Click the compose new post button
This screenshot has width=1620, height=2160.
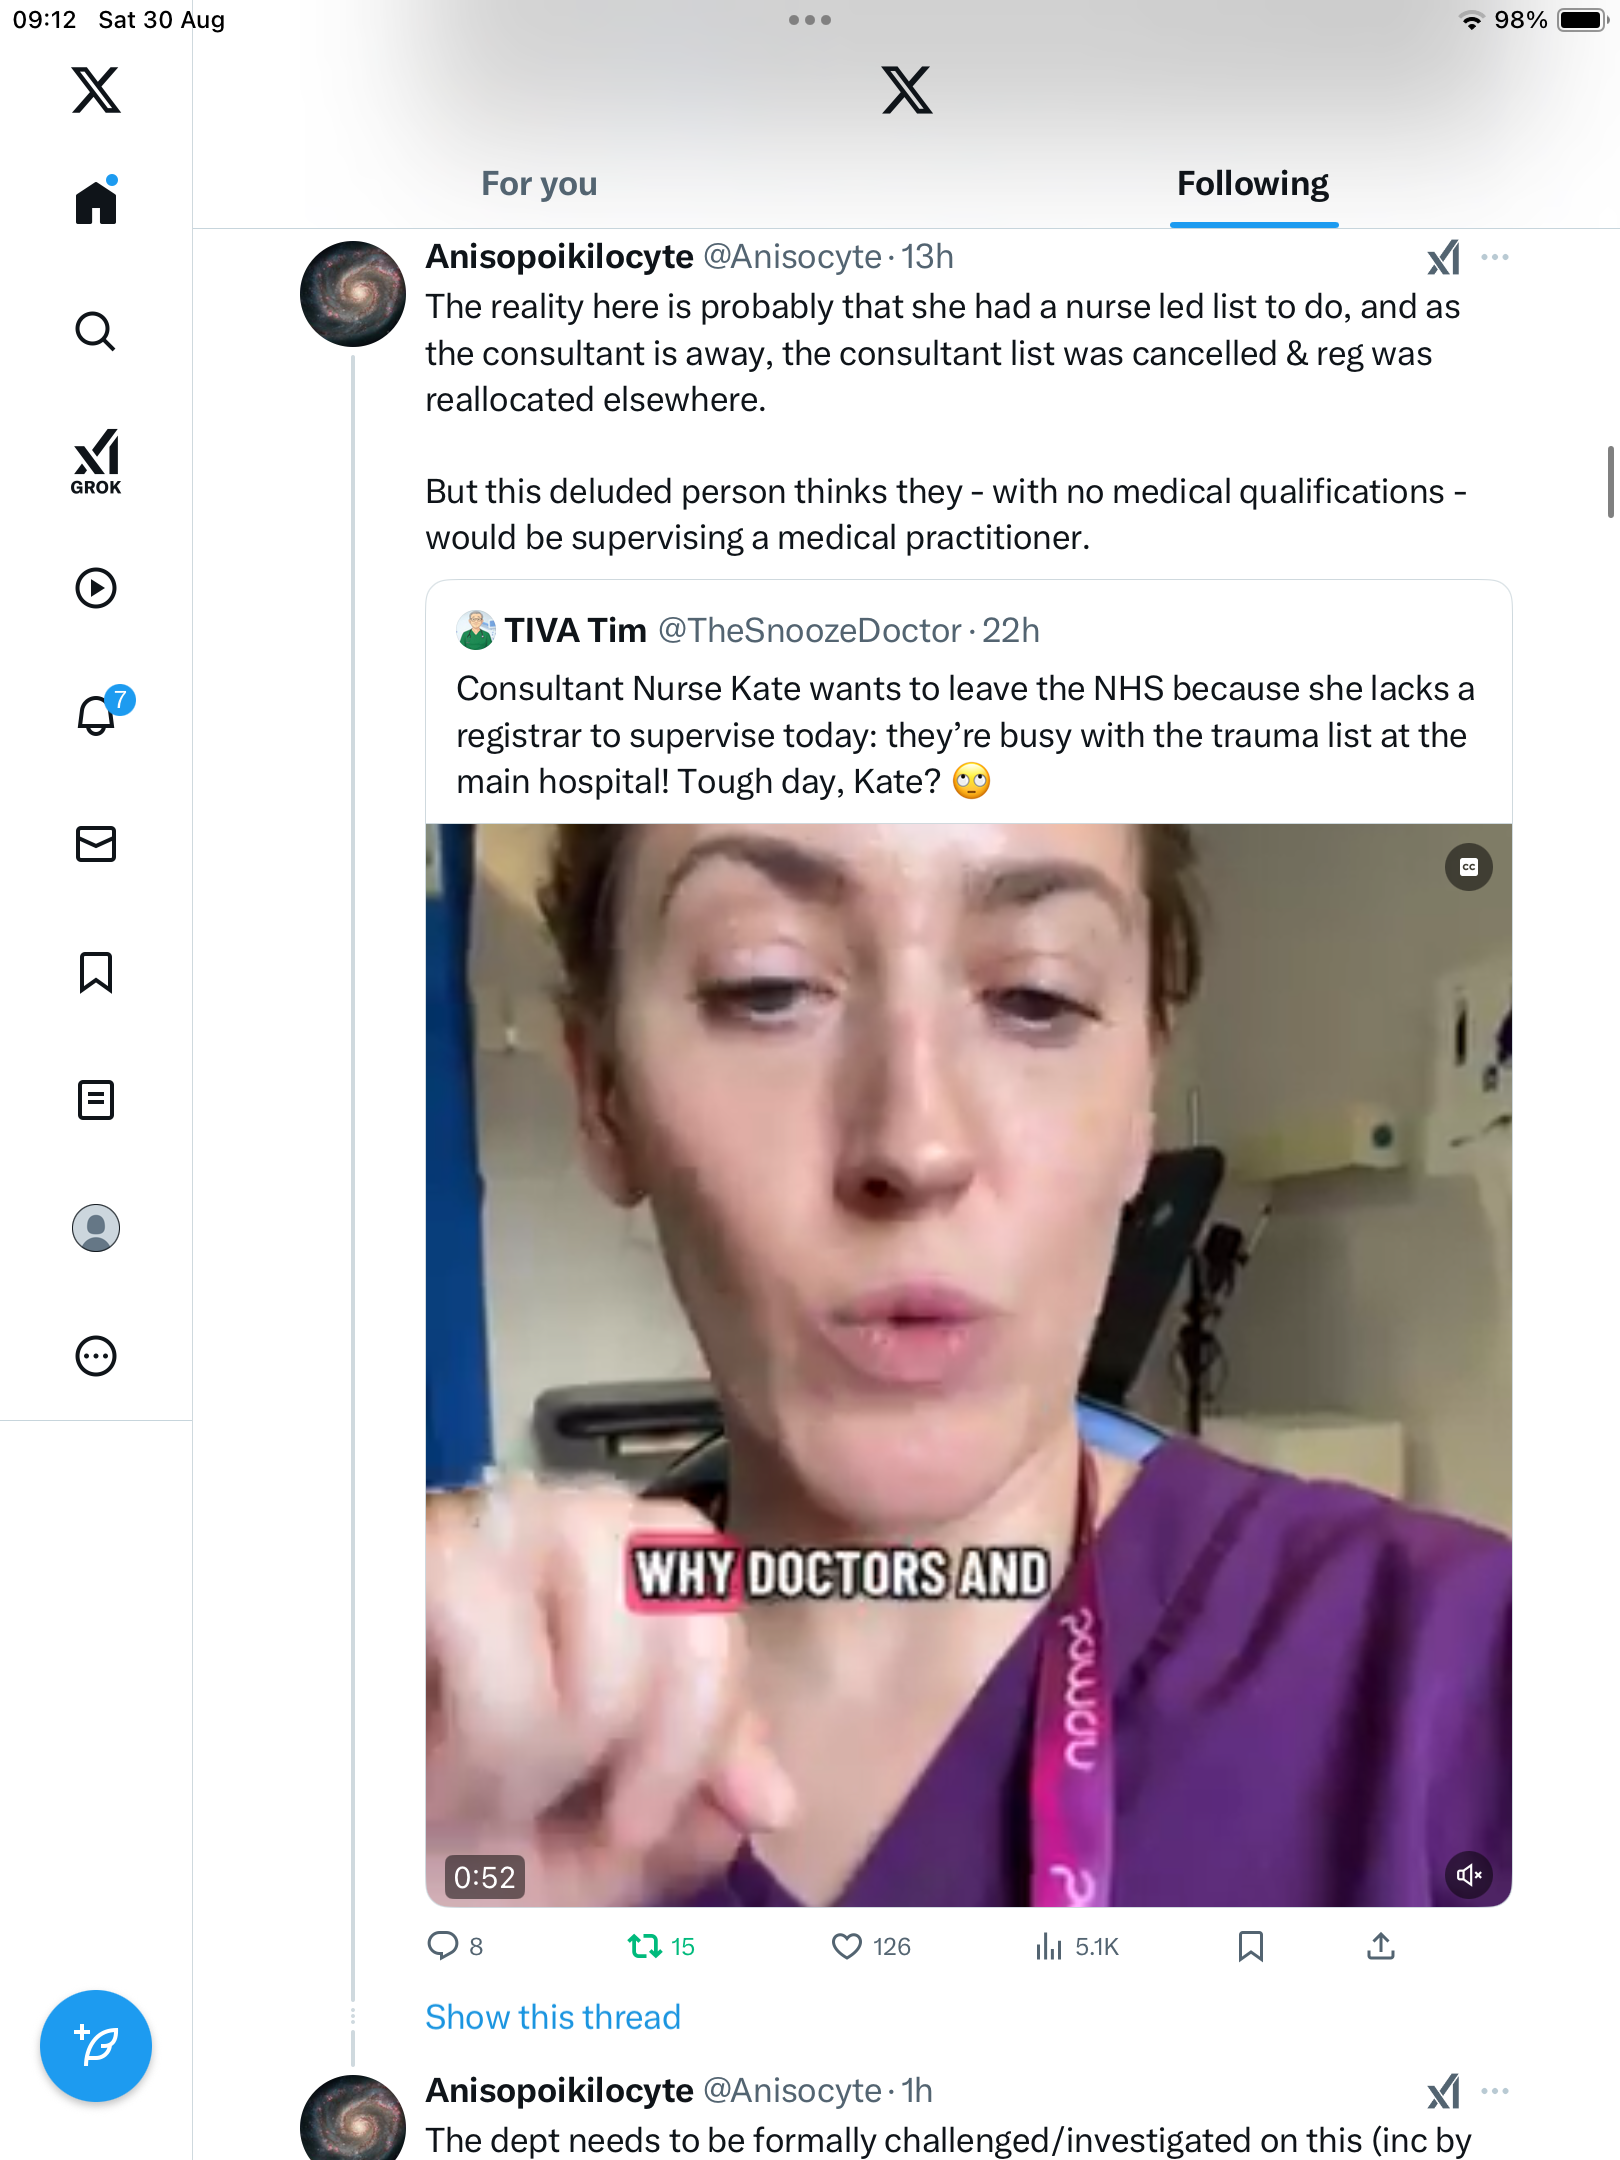coord(96,2046)
